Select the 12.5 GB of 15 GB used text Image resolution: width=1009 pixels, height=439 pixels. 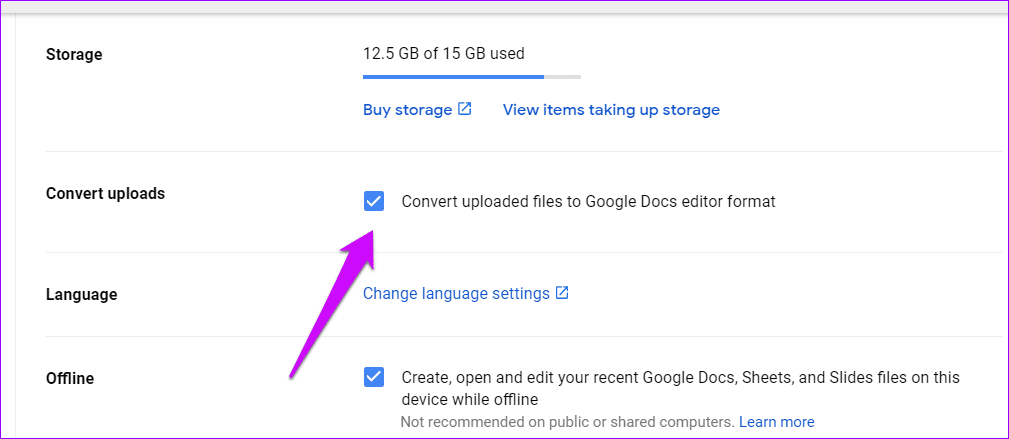click(x=444, y=54)
